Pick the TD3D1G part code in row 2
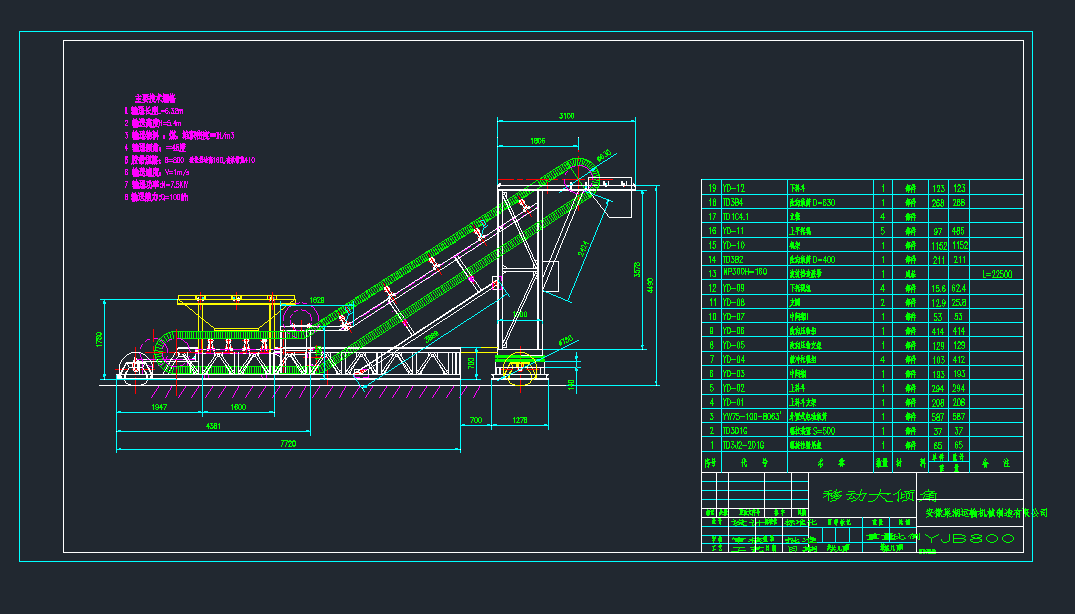Image resolution: width=1075 pixels, height=614 pixels. coord(737,431)
